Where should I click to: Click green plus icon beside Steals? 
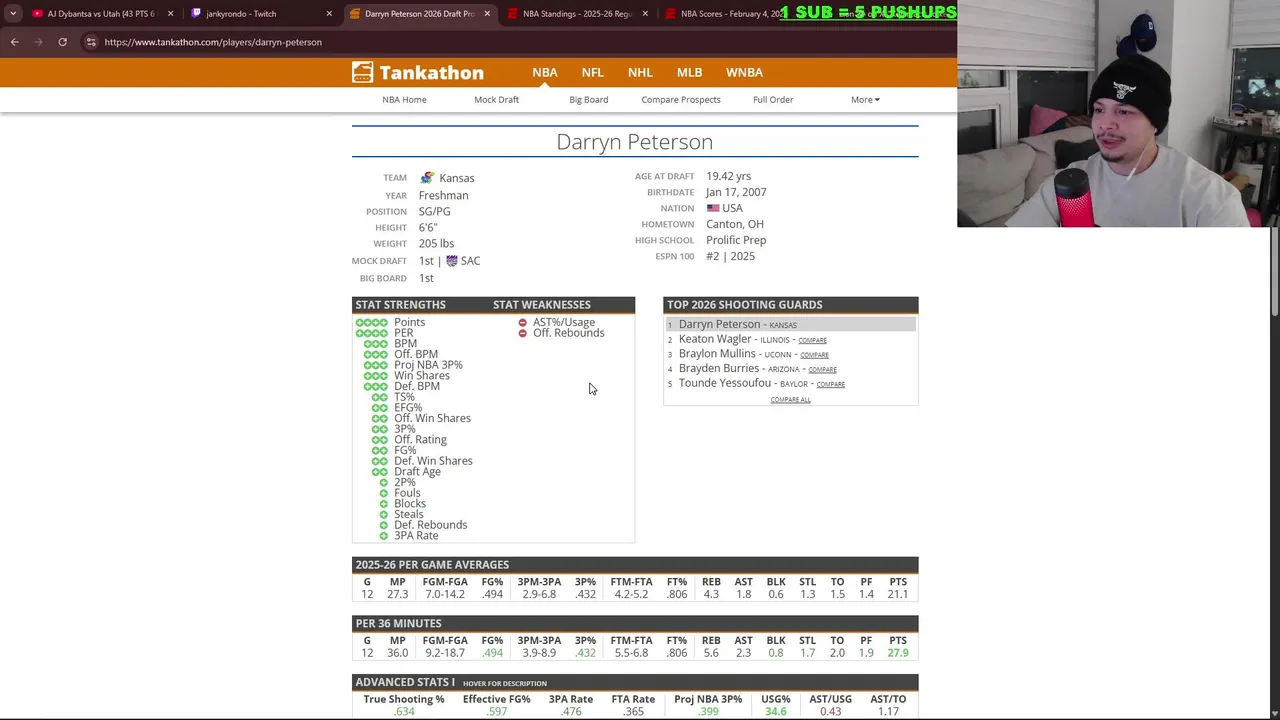coord(383,514)
